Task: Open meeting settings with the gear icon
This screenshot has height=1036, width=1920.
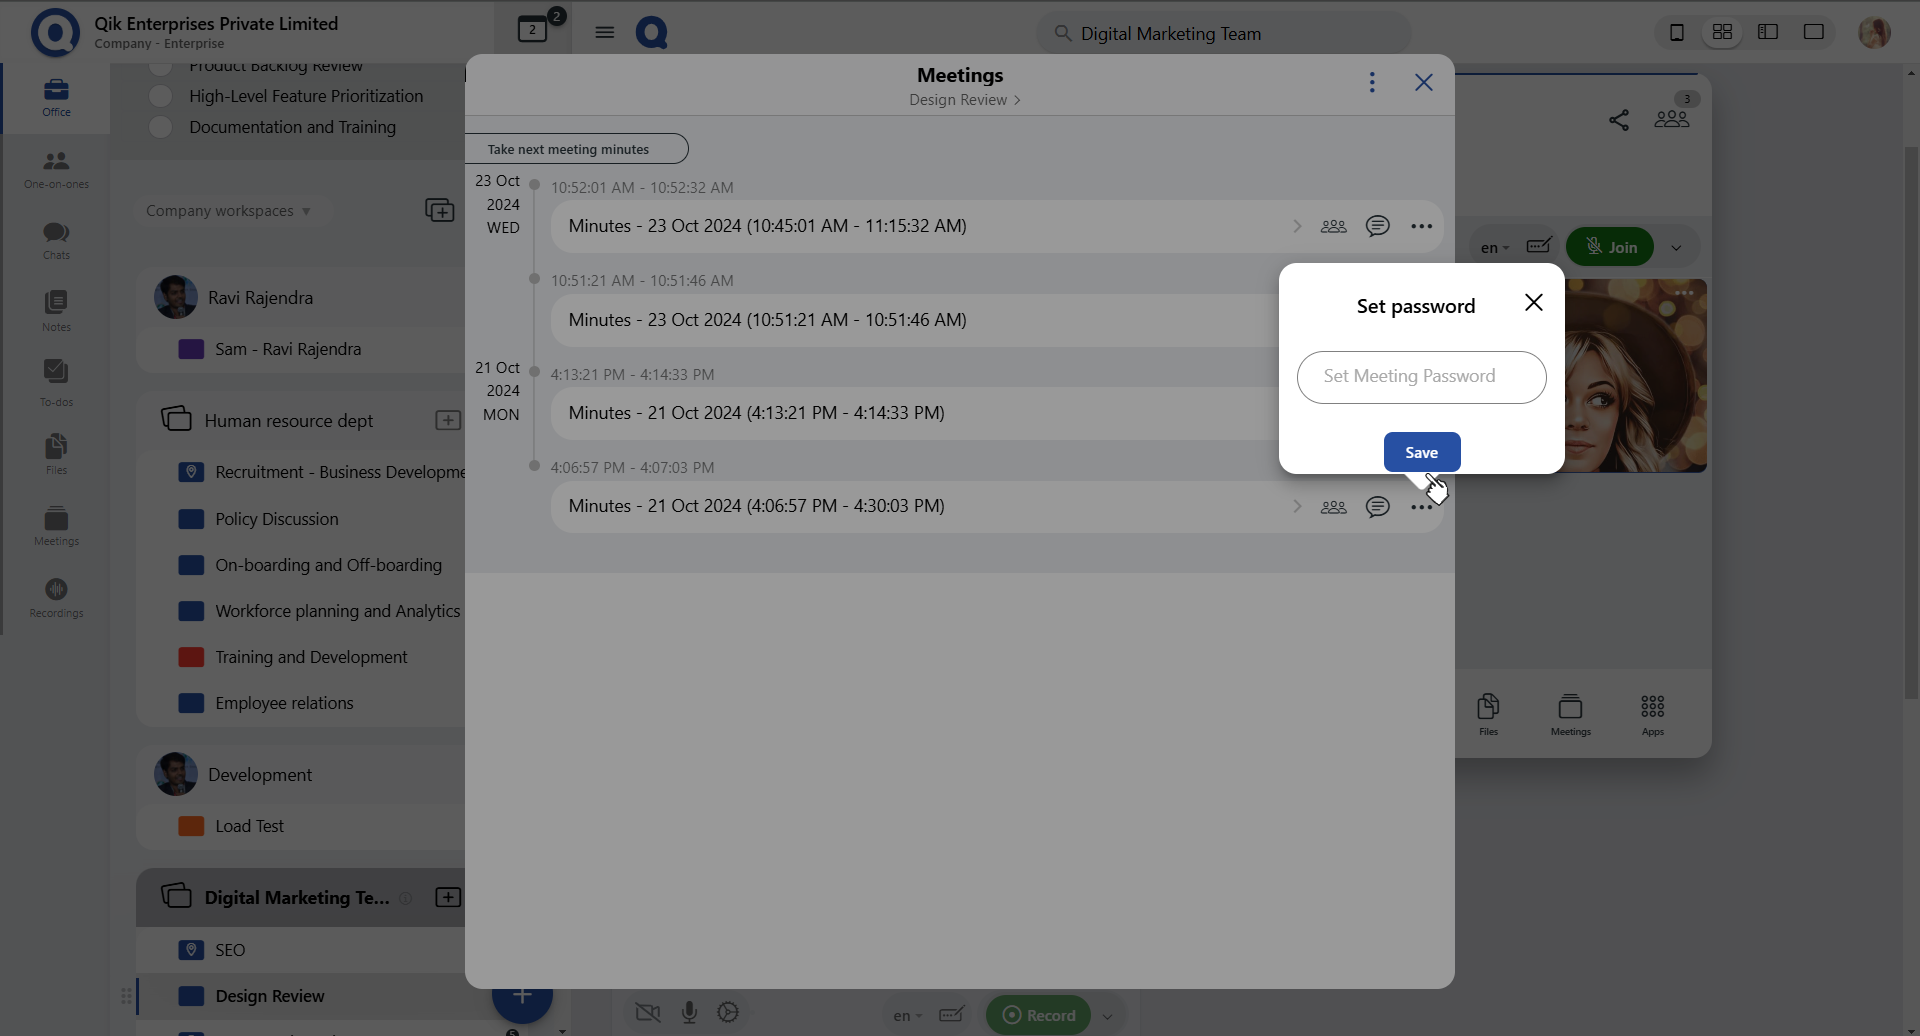Action: (x=729, y=1012)
